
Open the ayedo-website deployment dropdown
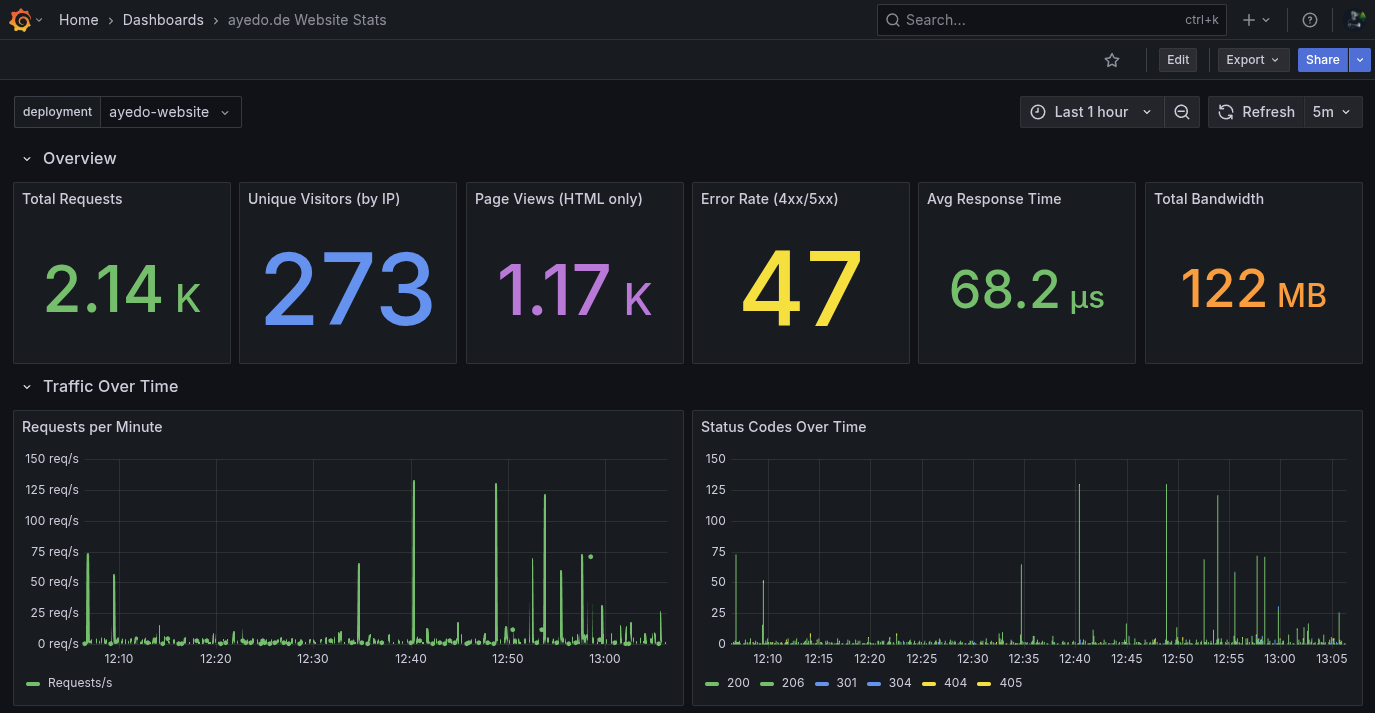point(170,111)
